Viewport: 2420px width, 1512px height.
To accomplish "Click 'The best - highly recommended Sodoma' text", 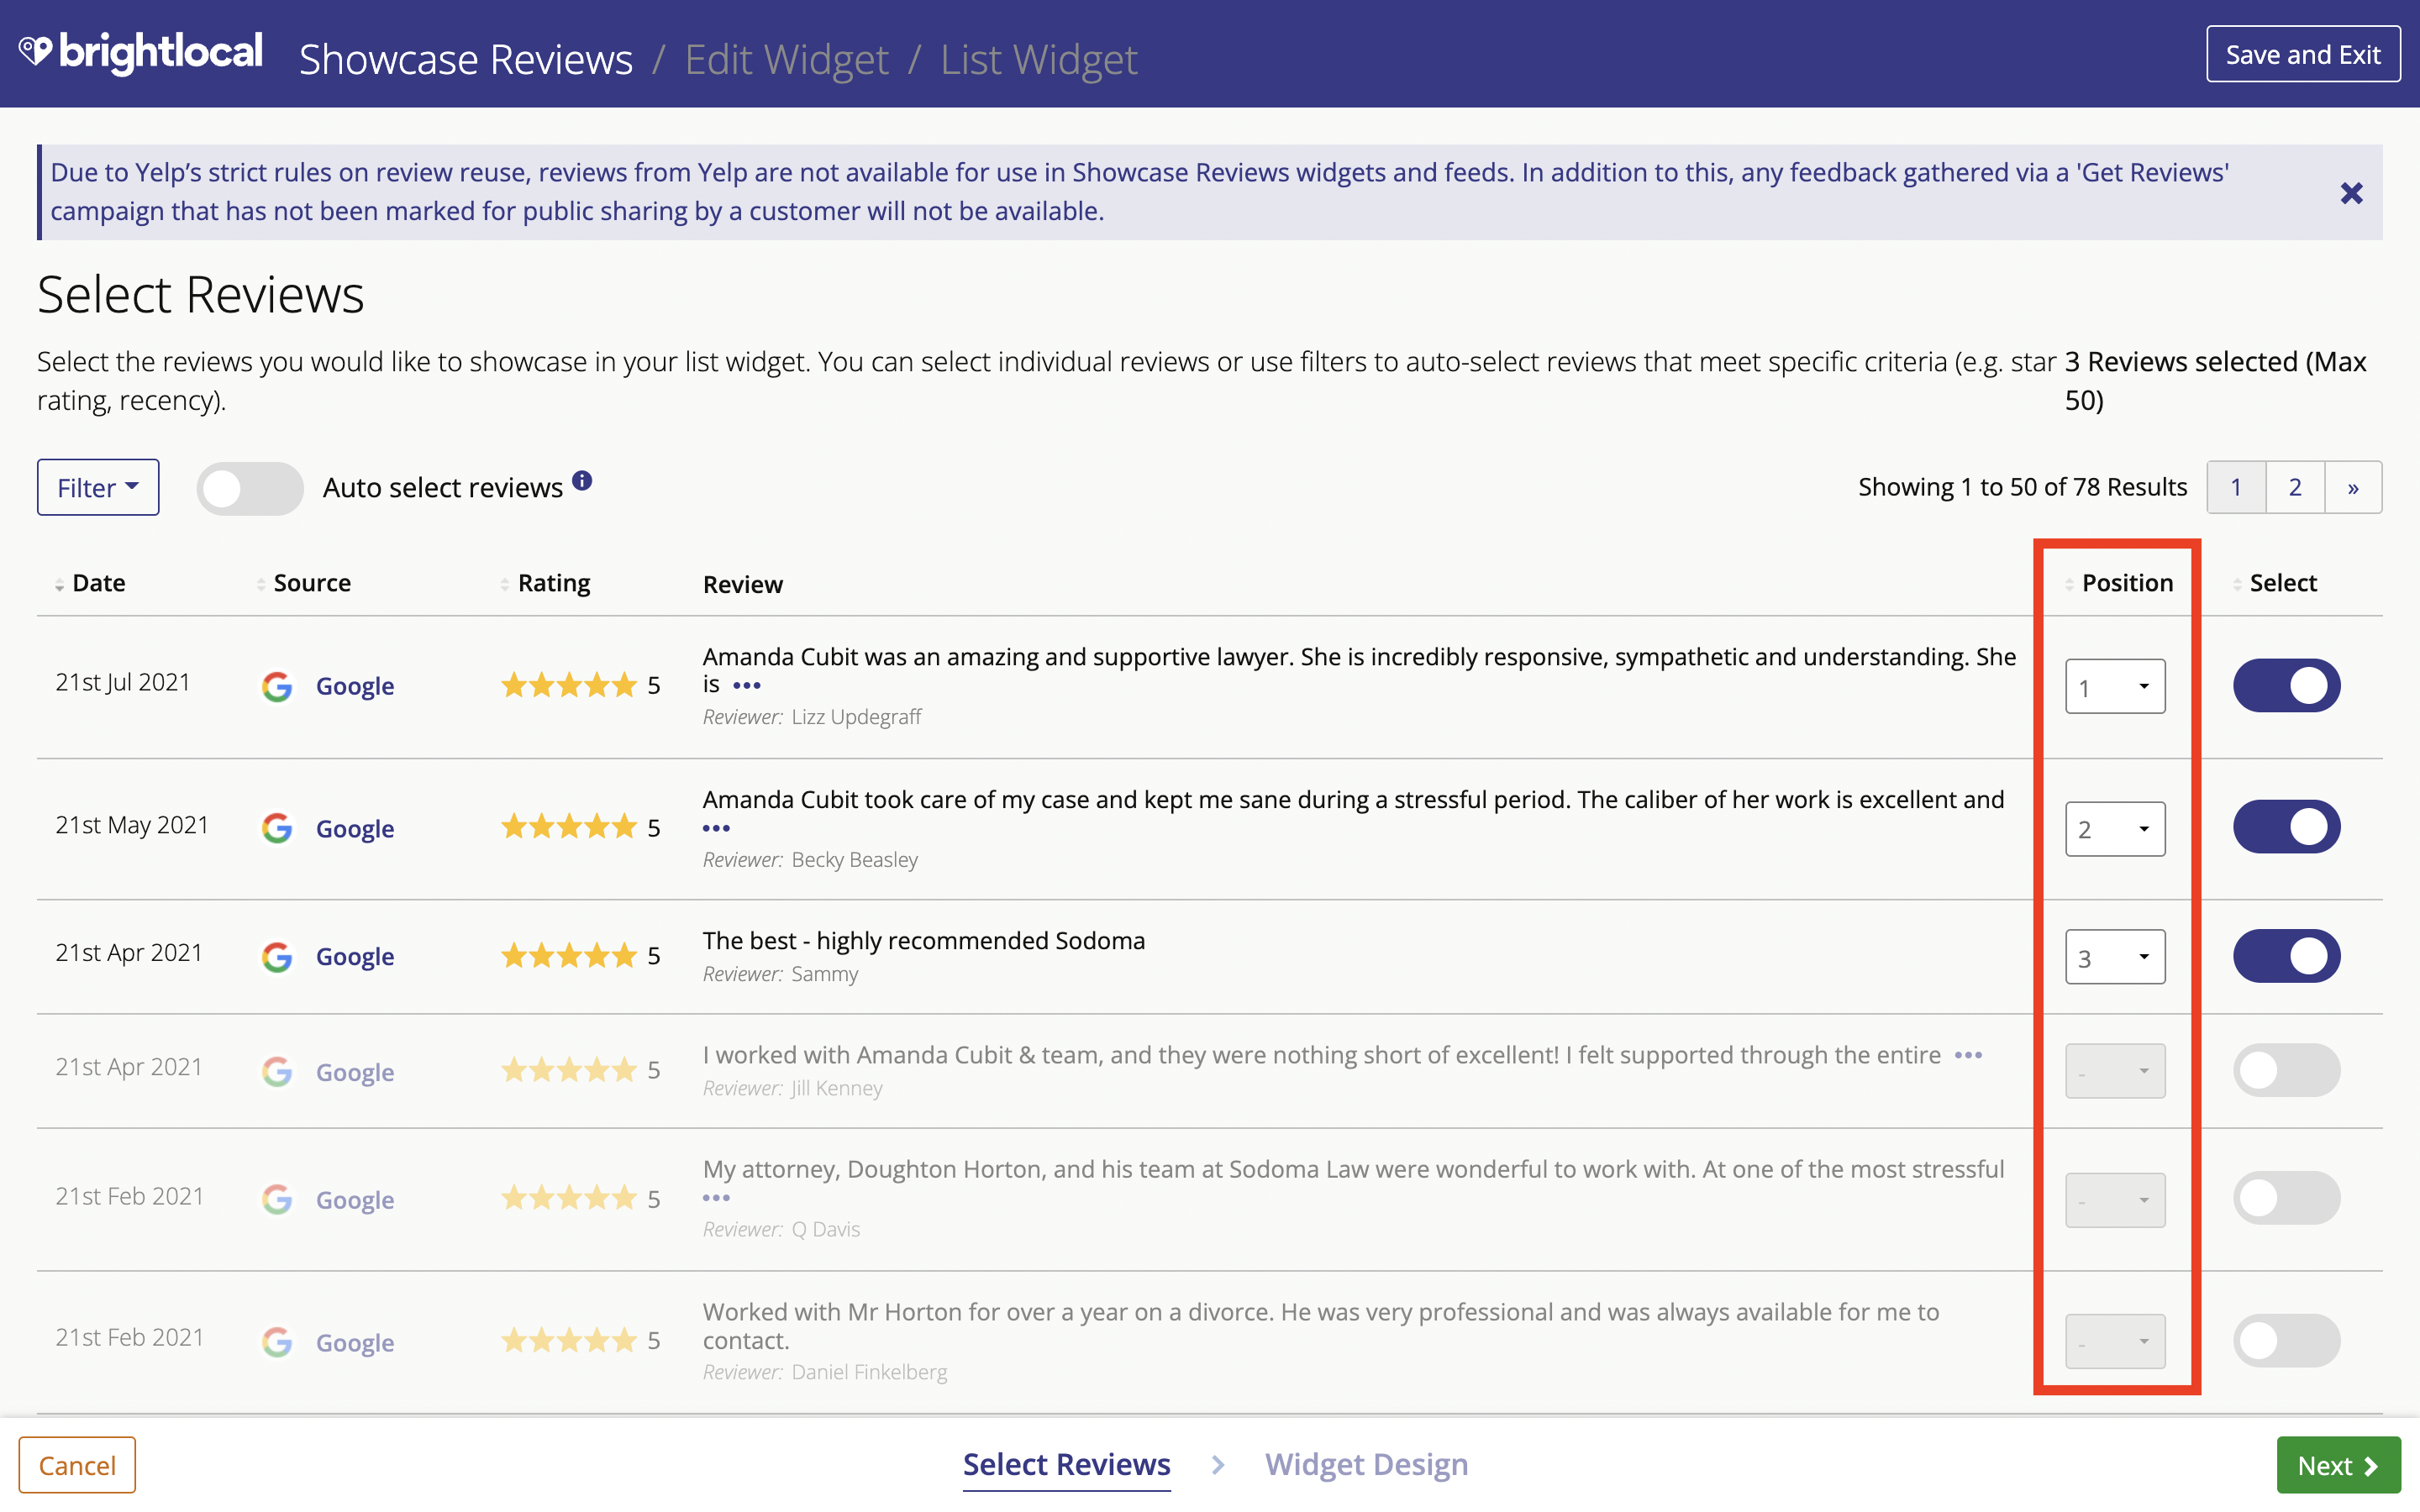I will click(x=924, y=941).
